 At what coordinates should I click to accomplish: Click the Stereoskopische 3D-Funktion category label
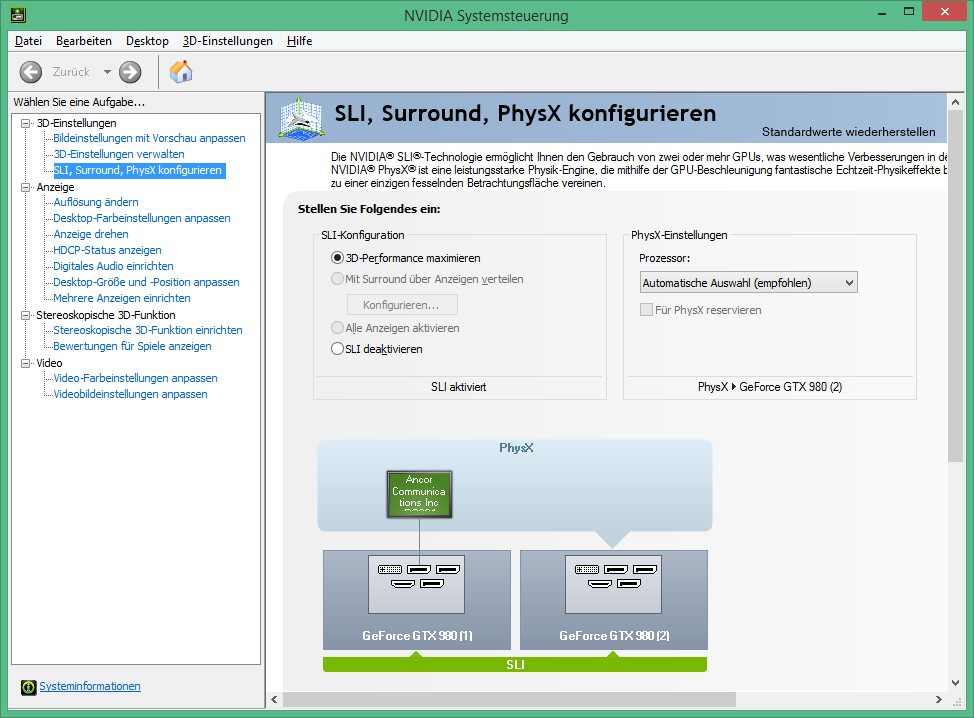point(106,315)
